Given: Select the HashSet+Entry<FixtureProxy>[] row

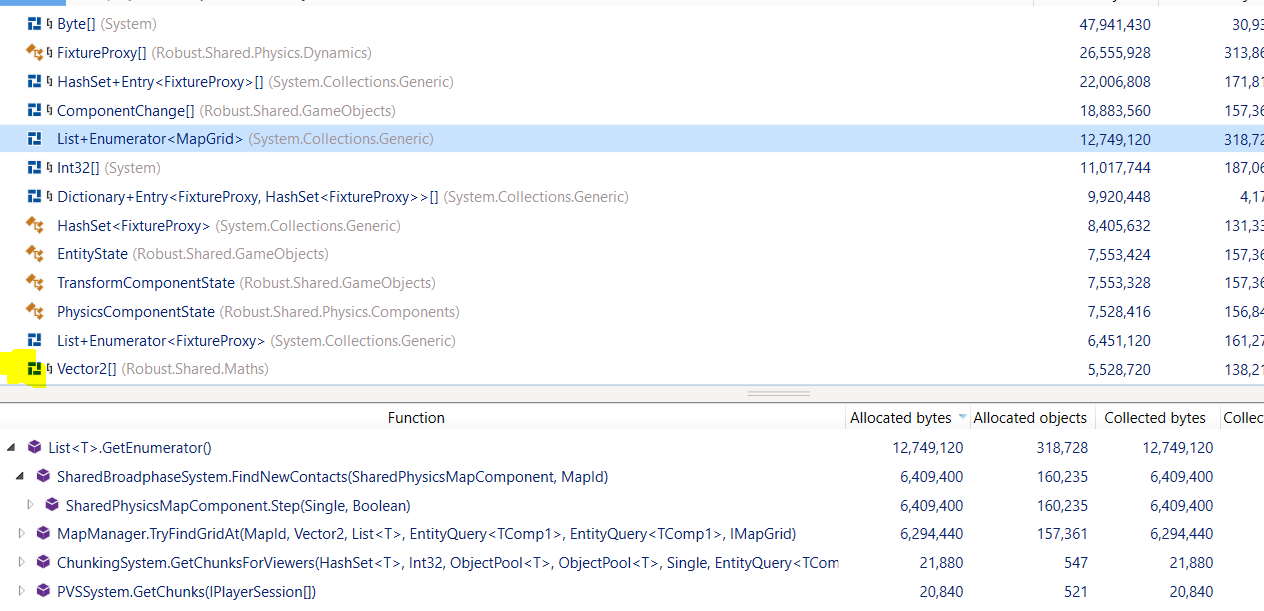Looking at the screenshot, I should pos(632,81).
